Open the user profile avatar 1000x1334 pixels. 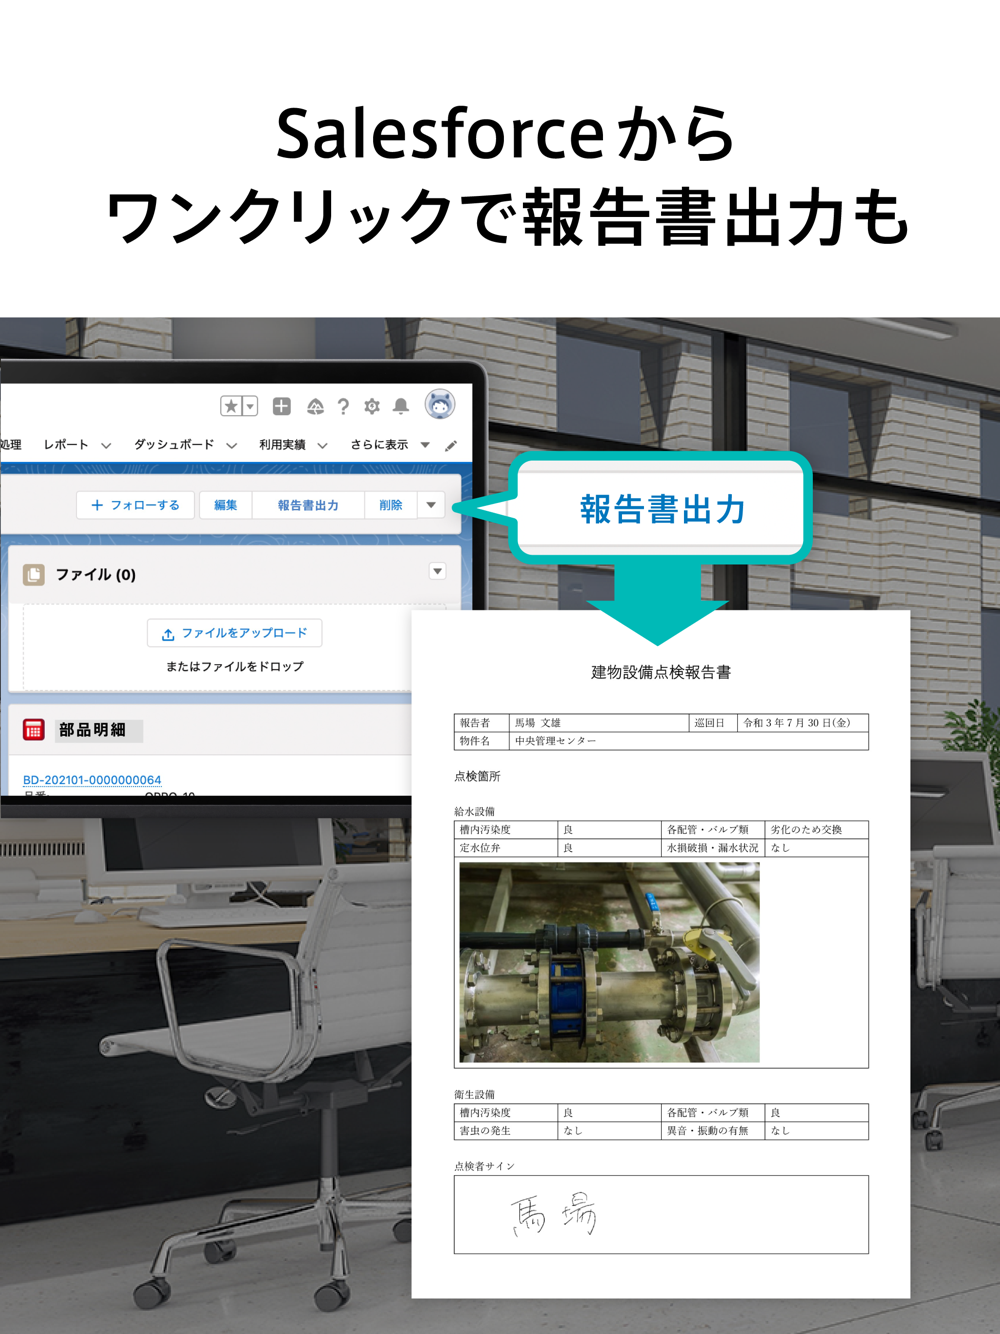pyautogui.click(x=440, y=404)
